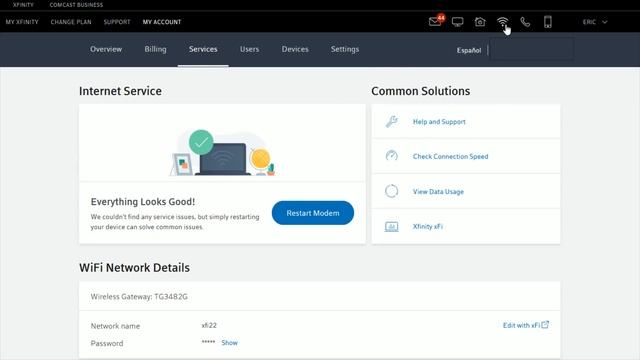Select the Services tab
Viewport: 640px width, 360px height.
203,49
